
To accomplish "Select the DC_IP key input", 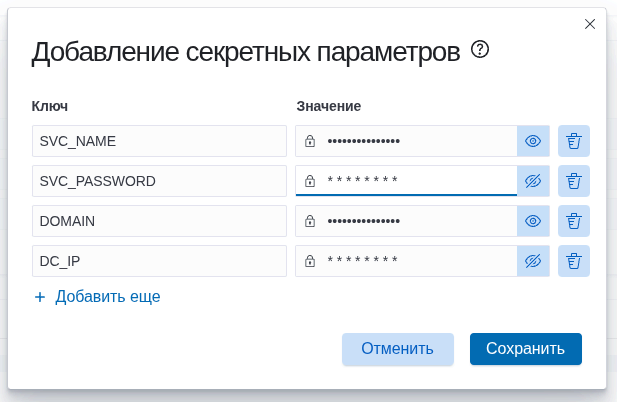I will pyautogui.click(x=159, y=261).
